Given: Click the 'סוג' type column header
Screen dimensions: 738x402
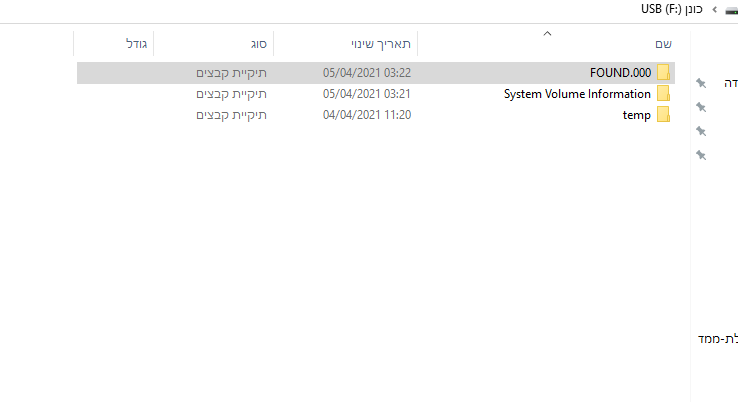Looking at the screenshot, I should click(x=258, y=44).
